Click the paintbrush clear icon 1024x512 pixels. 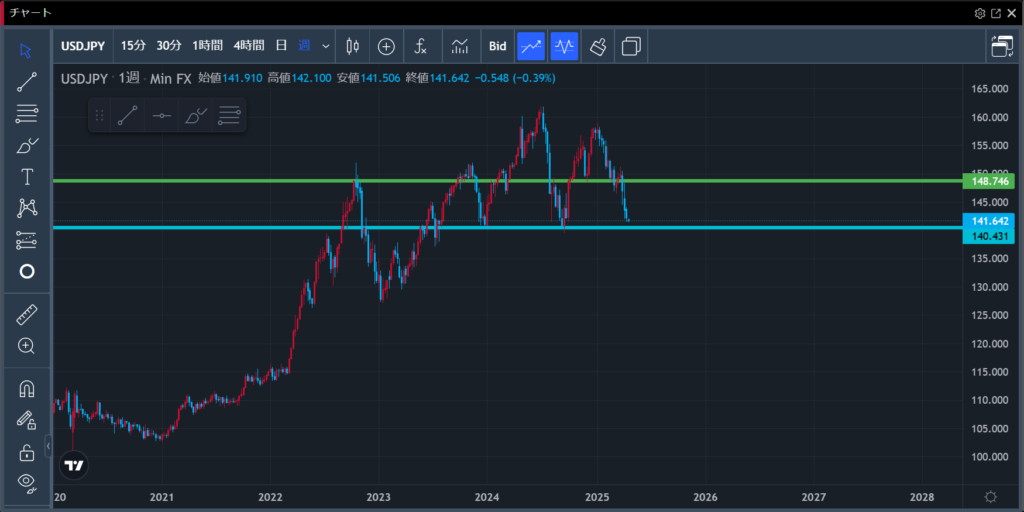598,46
